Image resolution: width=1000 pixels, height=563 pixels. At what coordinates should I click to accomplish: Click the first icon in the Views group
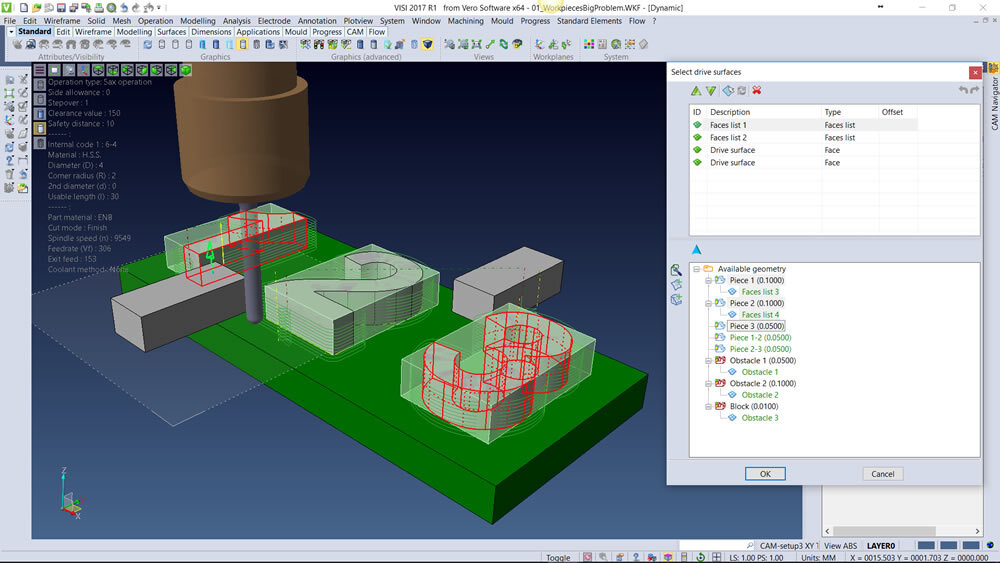click(450, 44)
